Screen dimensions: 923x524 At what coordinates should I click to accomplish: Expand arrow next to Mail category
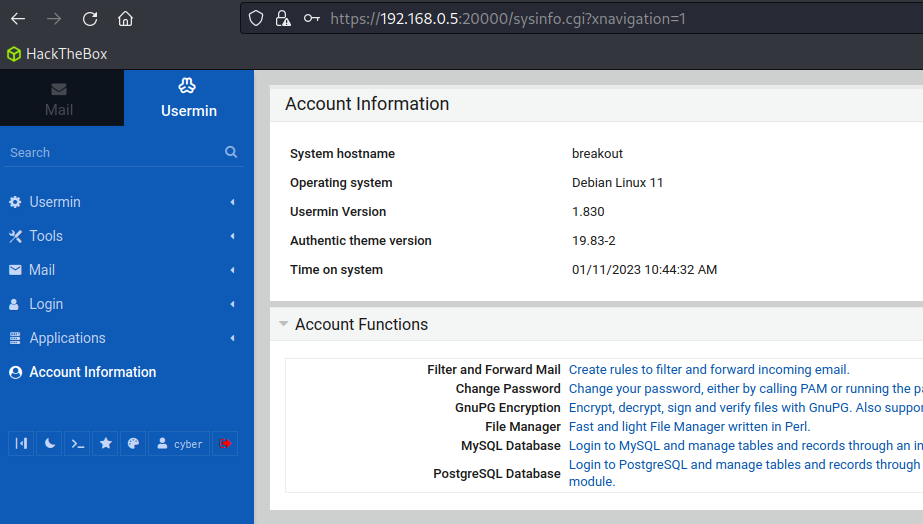point(233,270)
